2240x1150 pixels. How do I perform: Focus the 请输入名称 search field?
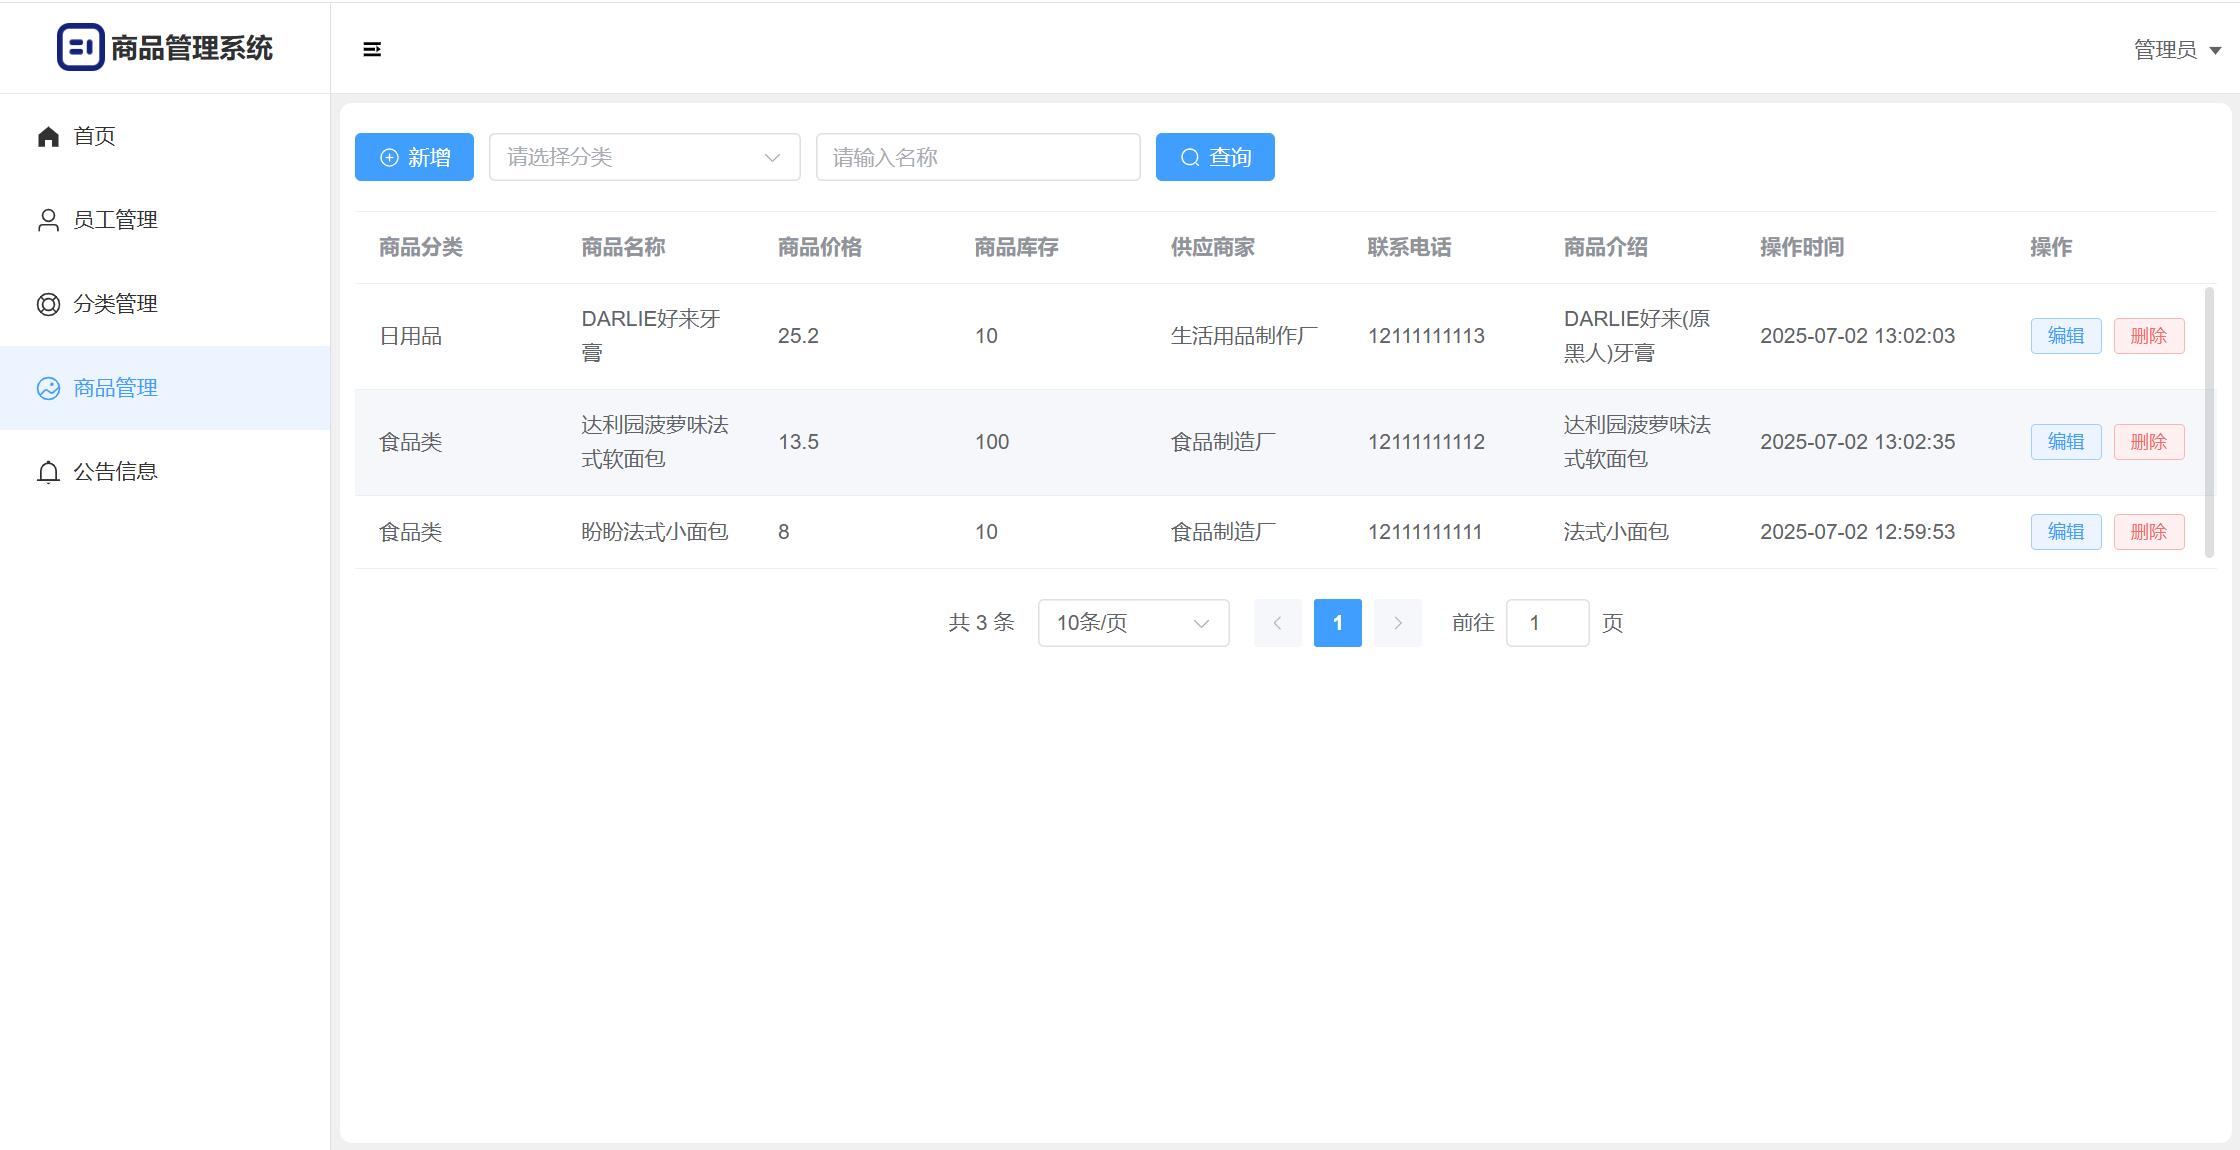977,157
